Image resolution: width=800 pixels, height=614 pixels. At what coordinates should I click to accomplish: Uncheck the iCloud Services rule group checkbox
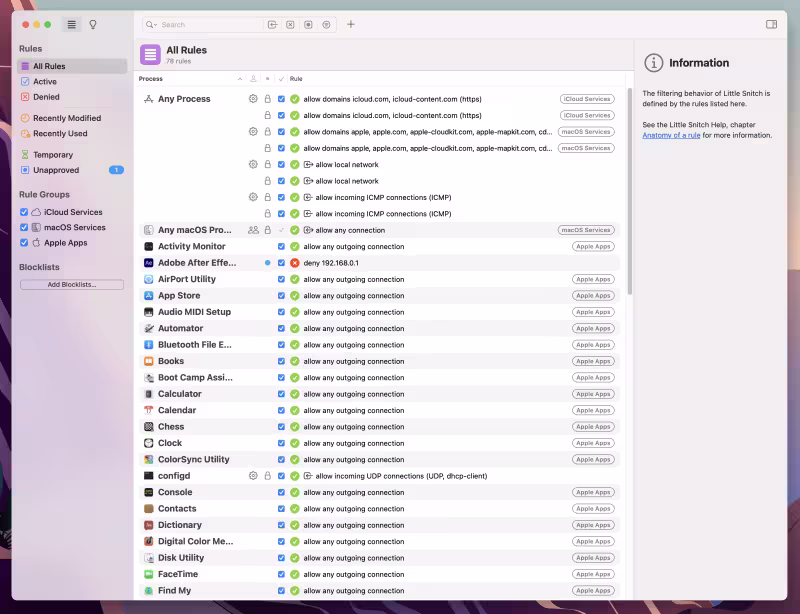[x=24, y=212]
